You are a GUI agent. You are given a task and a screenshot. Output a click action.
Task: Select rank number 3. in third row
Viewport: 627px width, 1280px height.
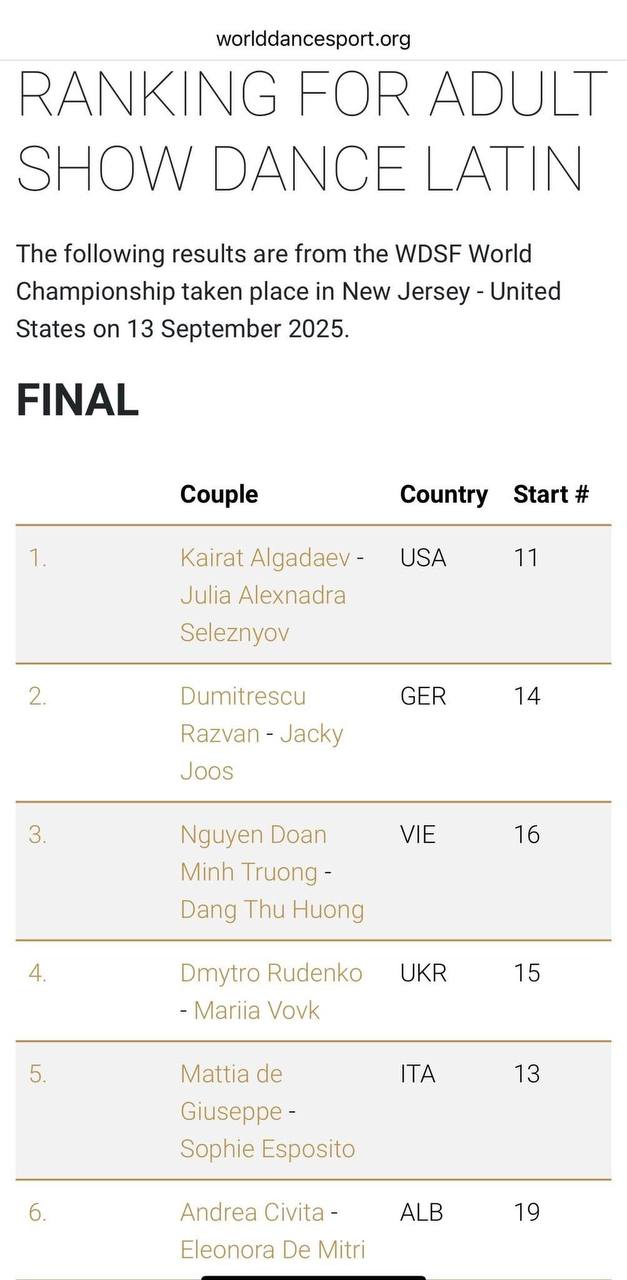37,834
